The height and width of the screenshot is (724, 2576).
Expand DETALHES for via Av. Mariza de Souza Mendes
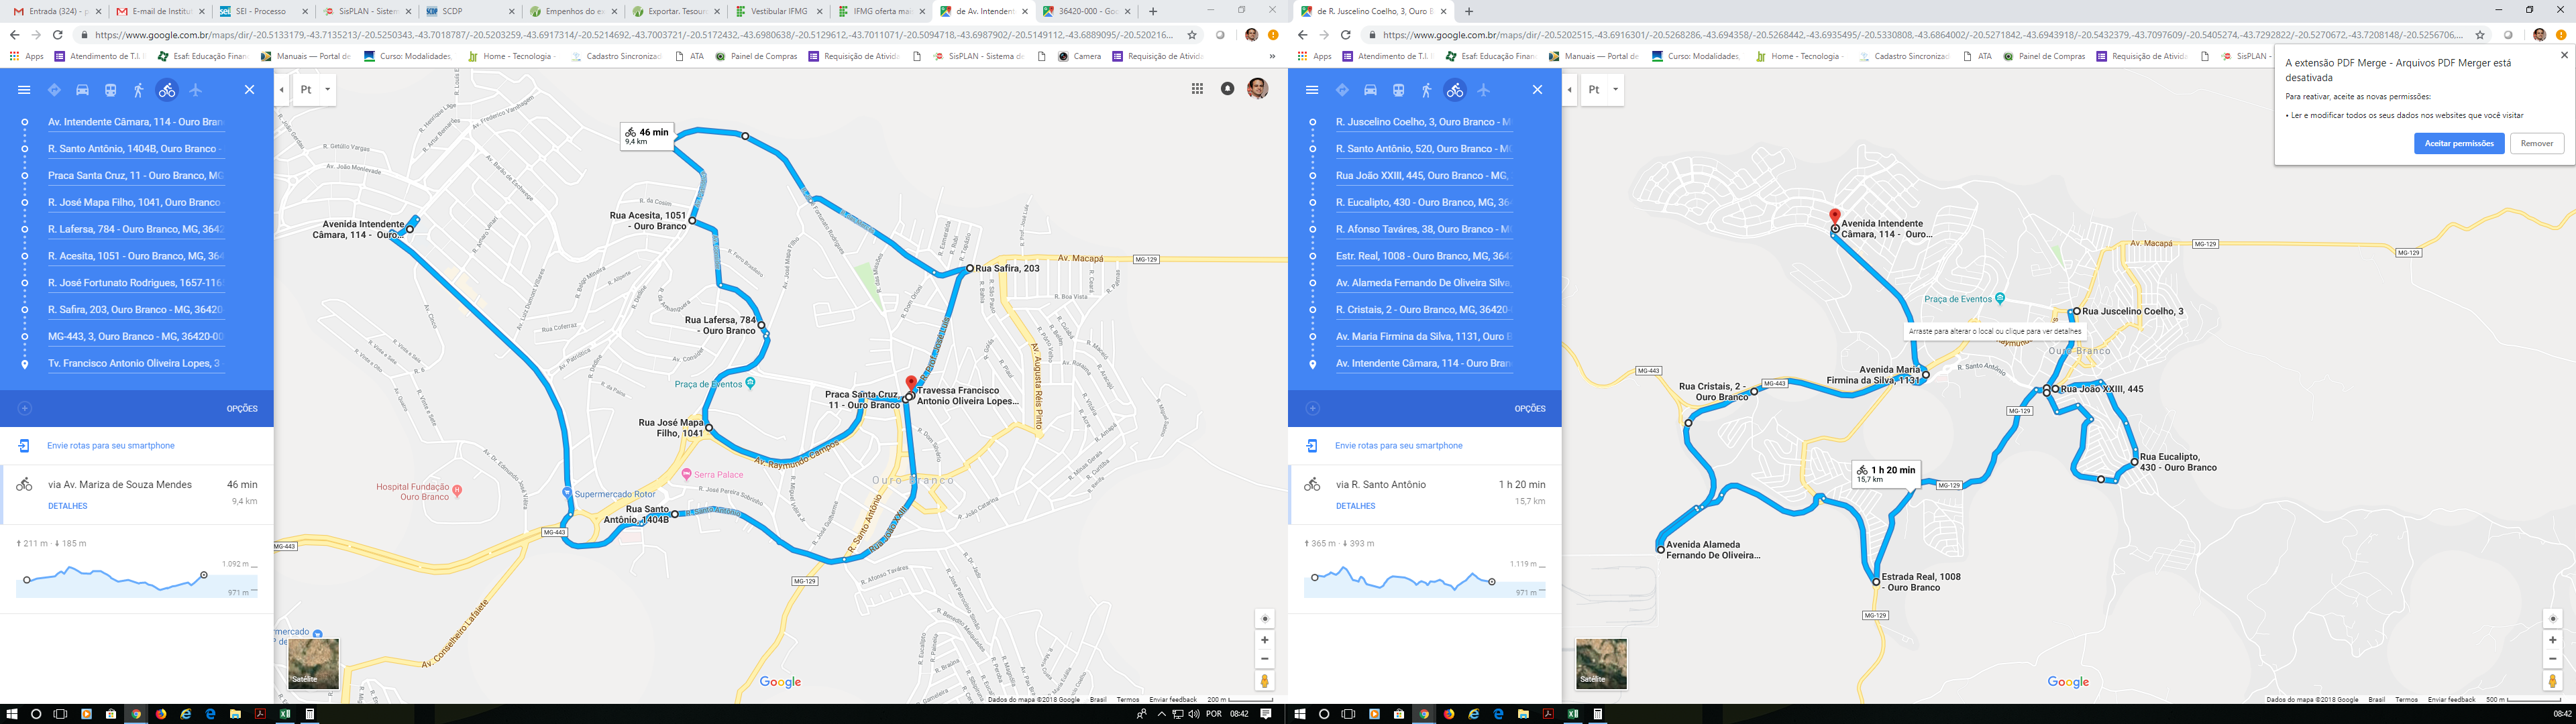point(67,506)
